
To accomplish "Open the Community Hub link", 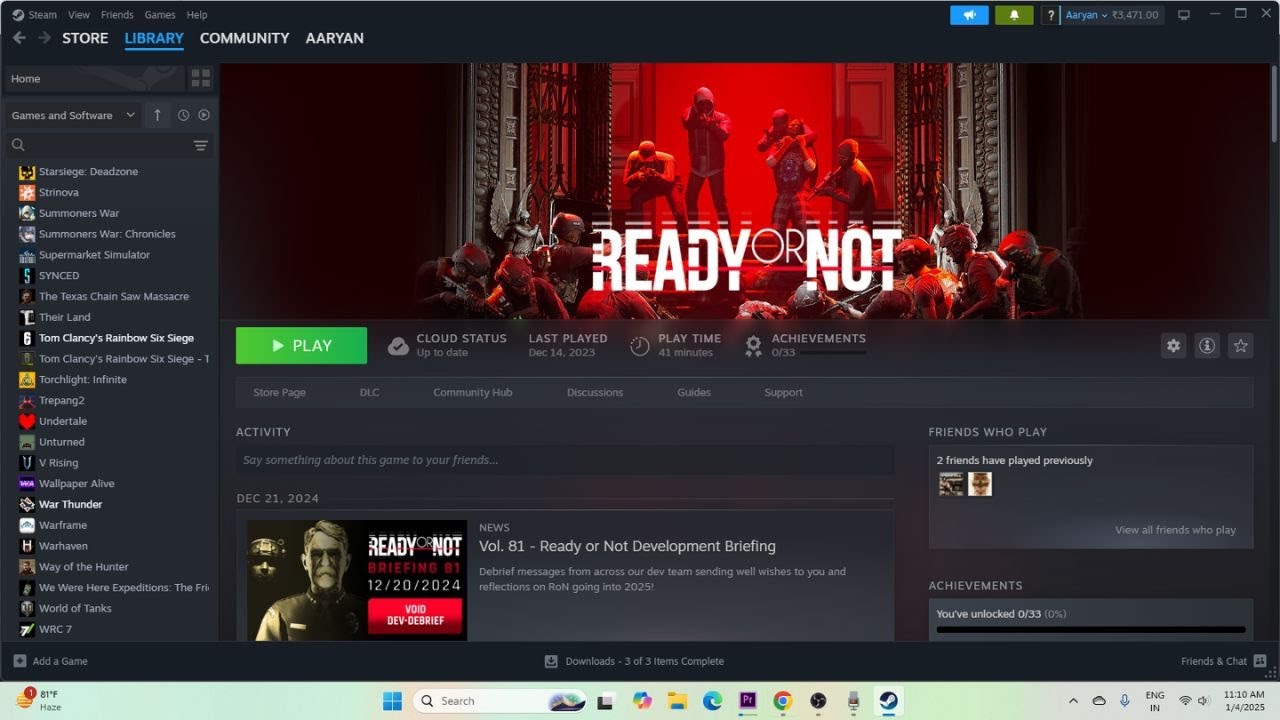I will [x=472, y=392].
